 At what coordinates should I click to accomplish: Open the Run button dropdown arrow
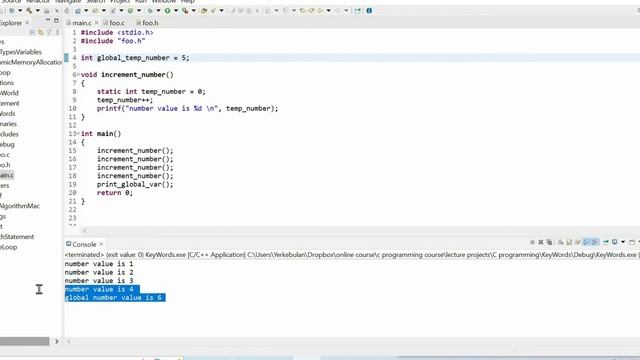click(176, 11)
